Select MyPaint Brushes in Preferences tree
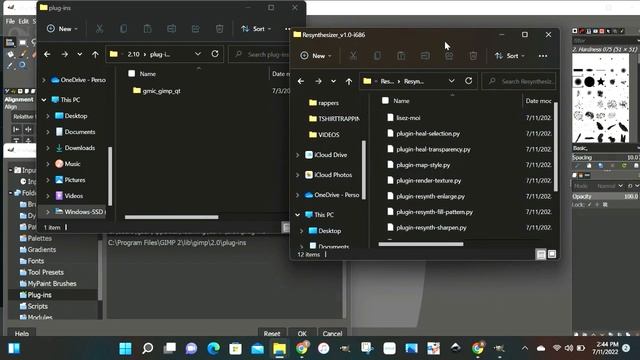Viewport: 640px width, 360px height. [x=53, y=283]
